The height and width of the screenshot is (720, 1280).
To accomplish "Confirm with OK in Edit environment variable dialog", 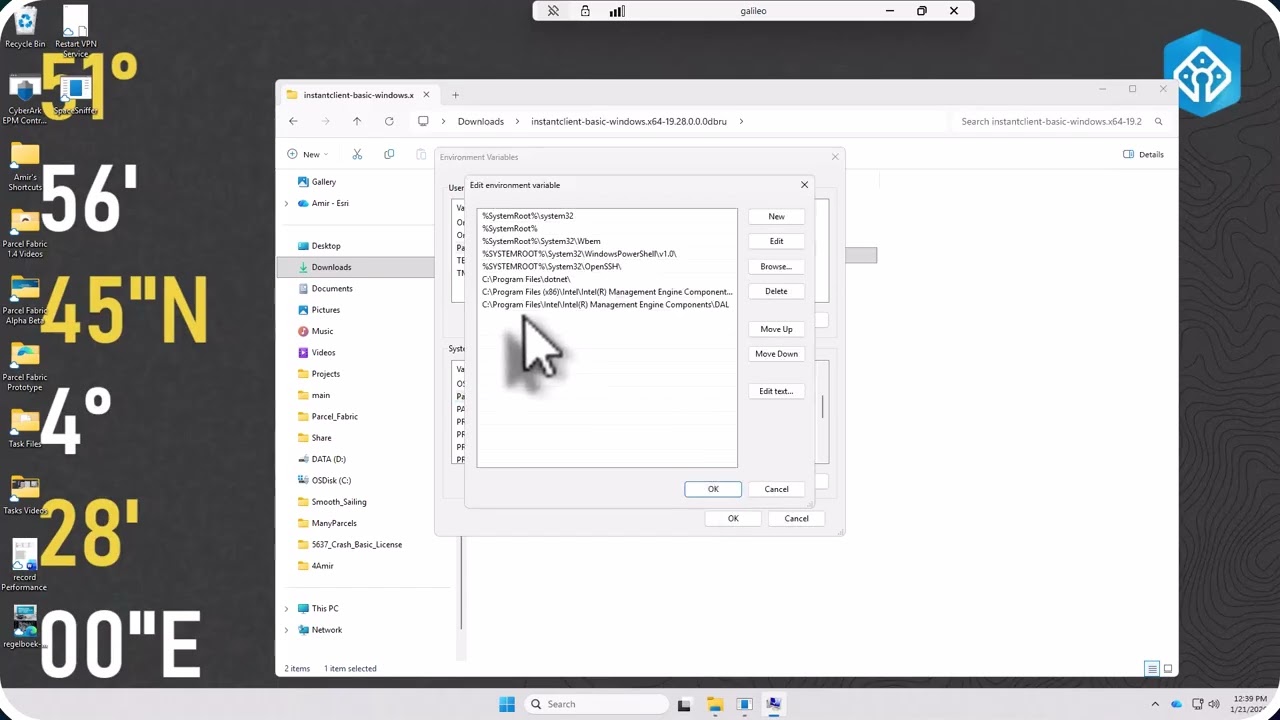I will coord(713,489).
